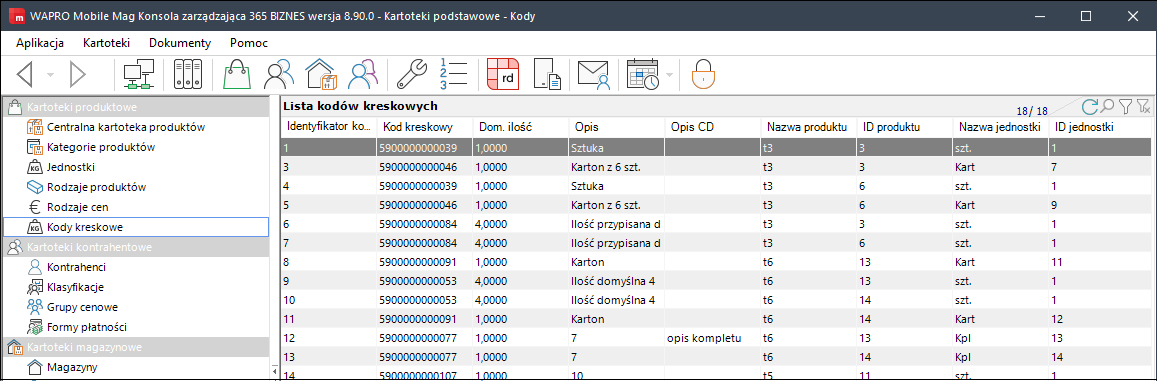The width and height of the screenshot is (1157, 381).
Task: Click the device with document toolbar icon
Action: pyautogui.click(x=548, y=74)
